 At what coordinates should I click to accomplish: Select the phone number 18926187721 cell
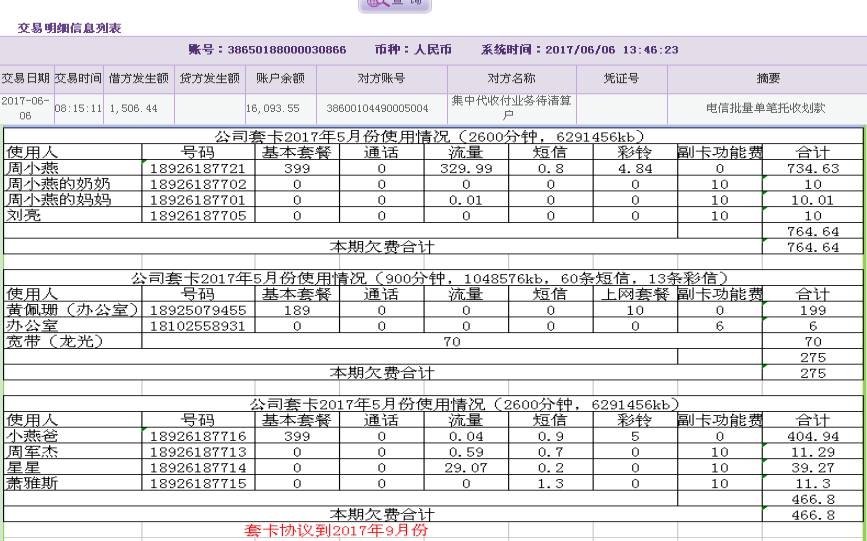click(x=197, y=169)
